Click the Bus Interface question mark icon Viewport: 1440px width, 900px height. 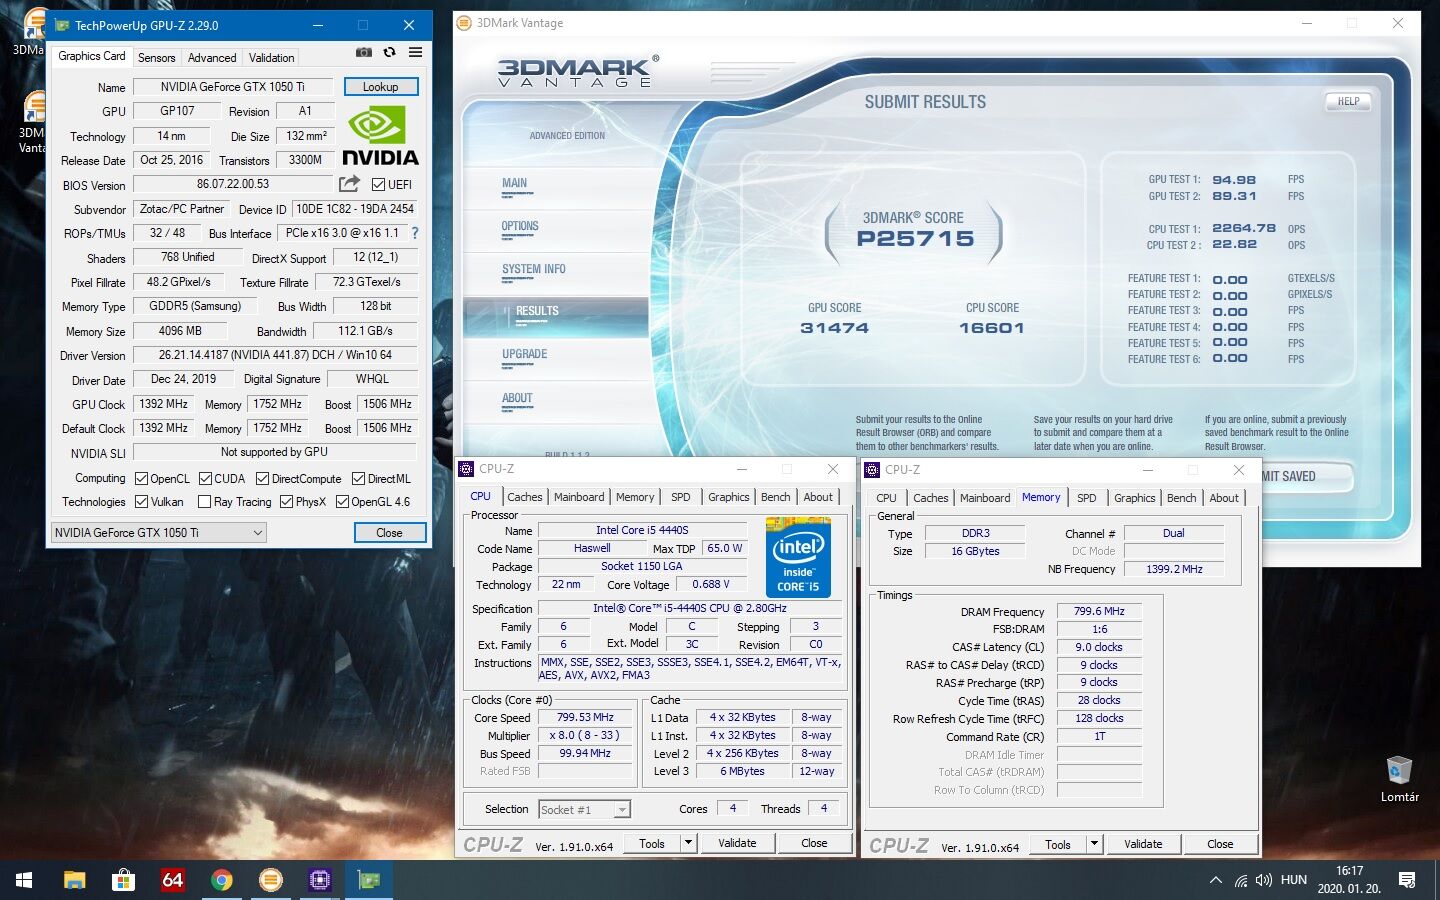coord(415,233)
